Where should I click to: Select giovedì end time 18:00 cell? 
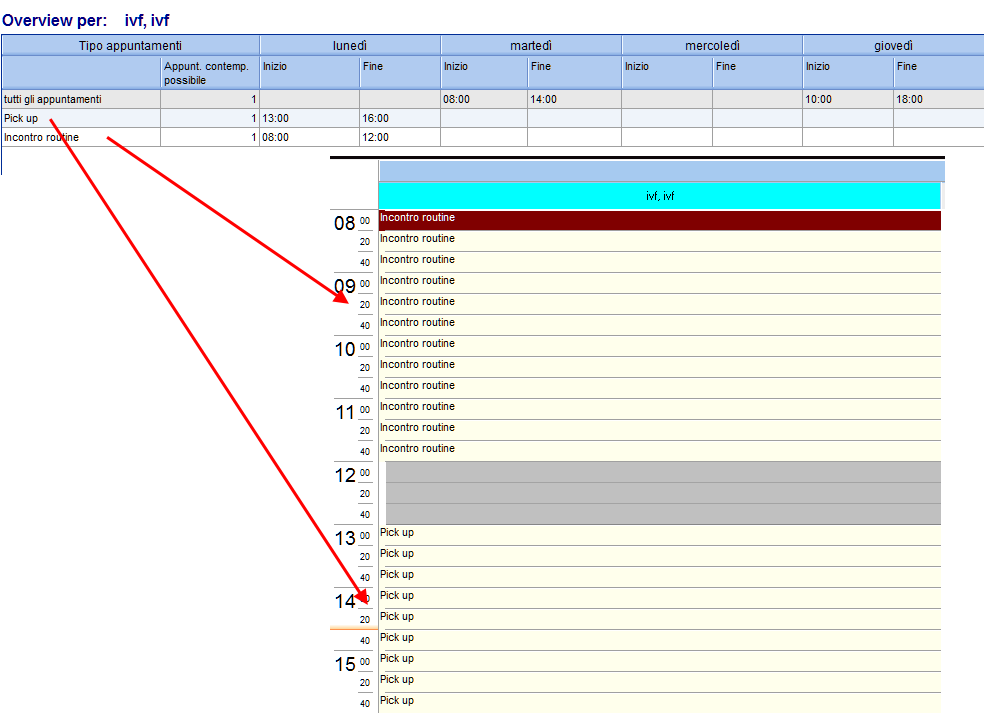939,99
